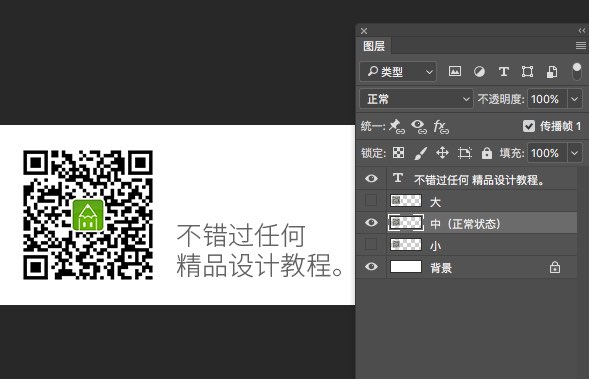Switch to the 图层 tab
The width and height of the screenshot is (589, 379).
coord(374,46)
